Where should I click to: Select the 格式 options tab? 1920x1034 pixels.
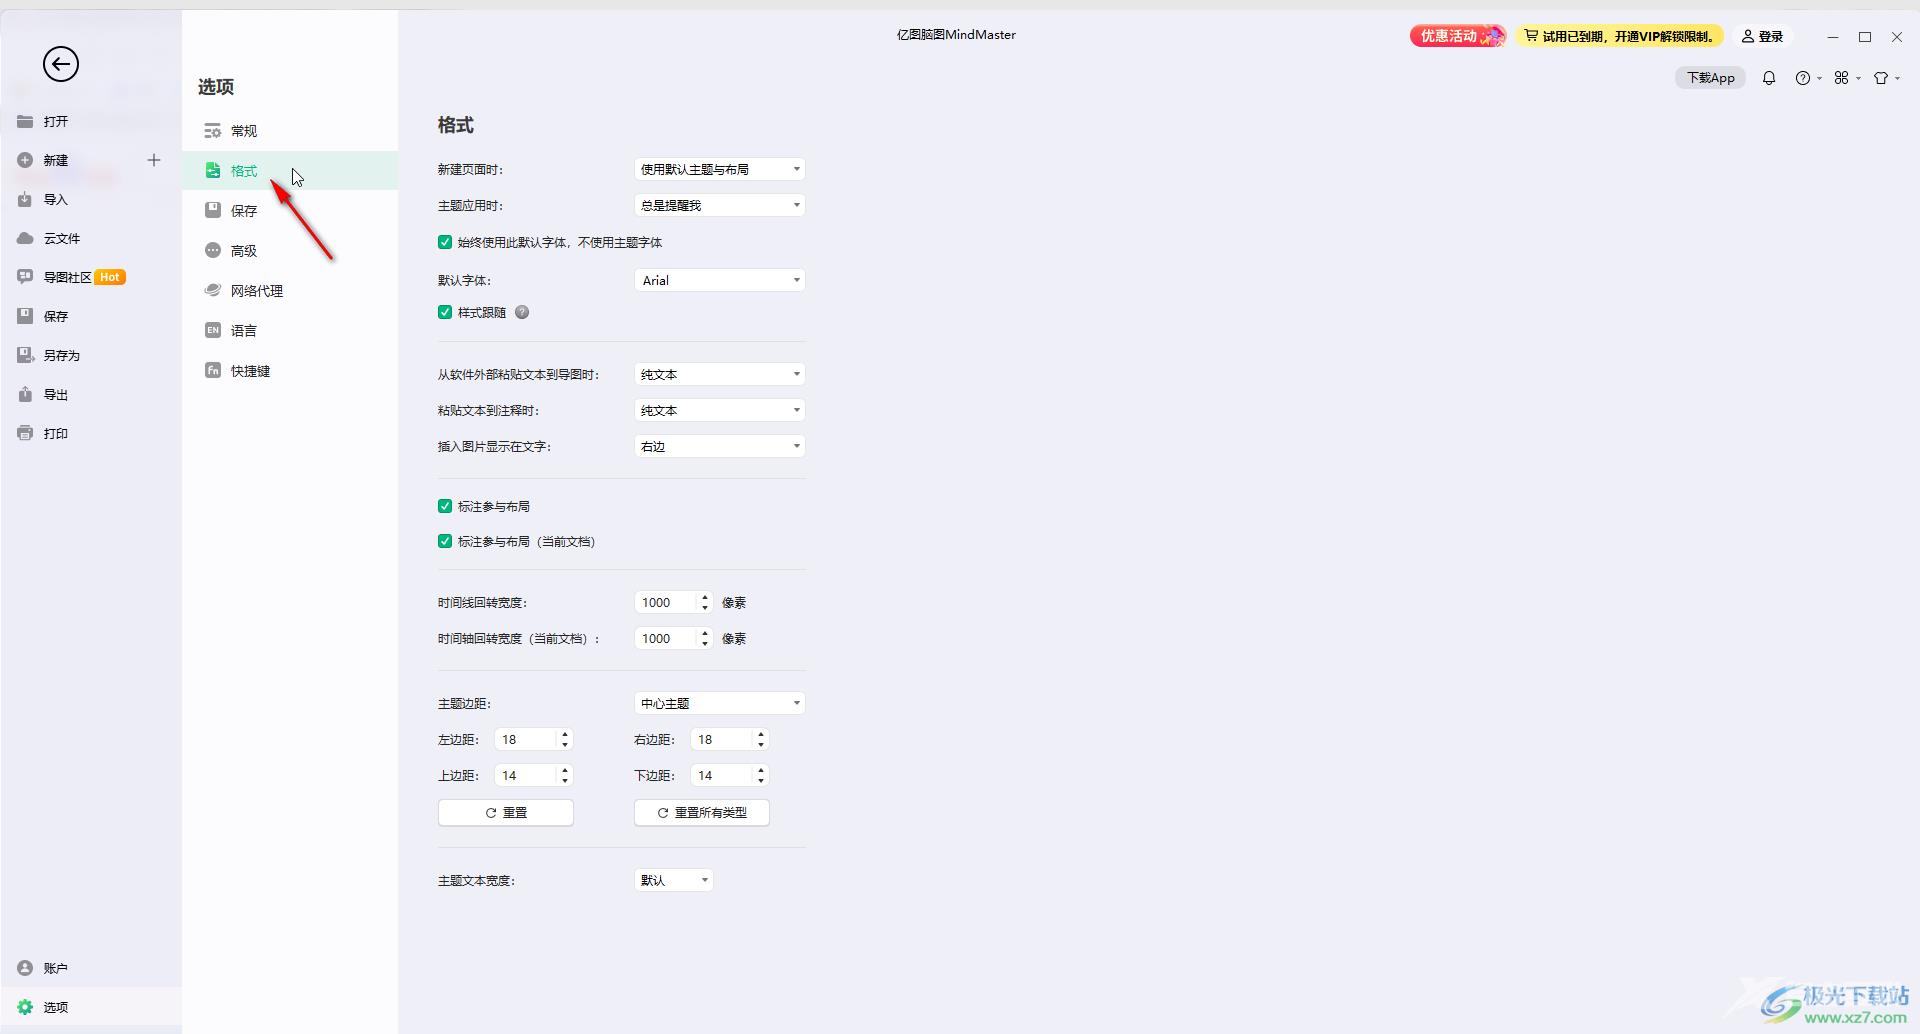tap(290, 171)
